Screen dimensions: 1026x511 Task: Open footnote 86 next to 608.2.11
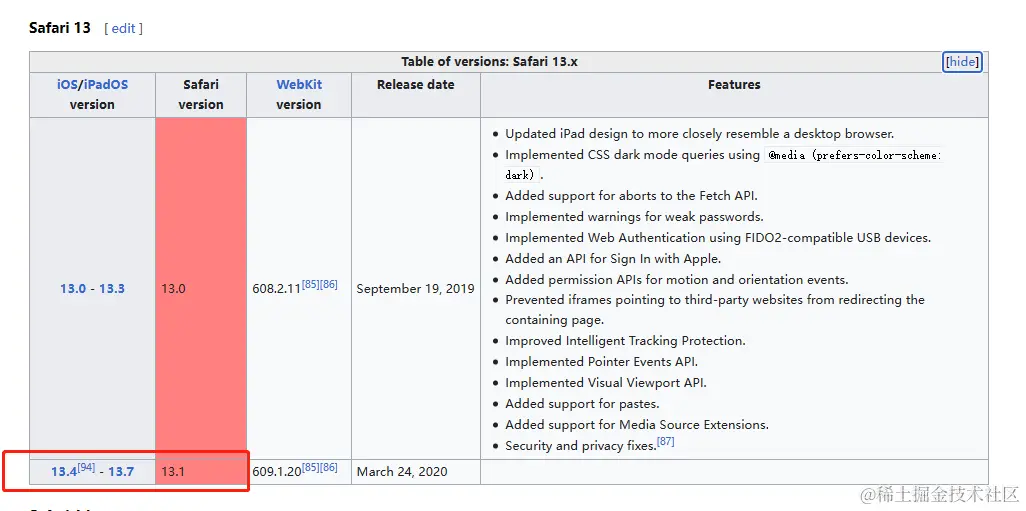(328, 285)
